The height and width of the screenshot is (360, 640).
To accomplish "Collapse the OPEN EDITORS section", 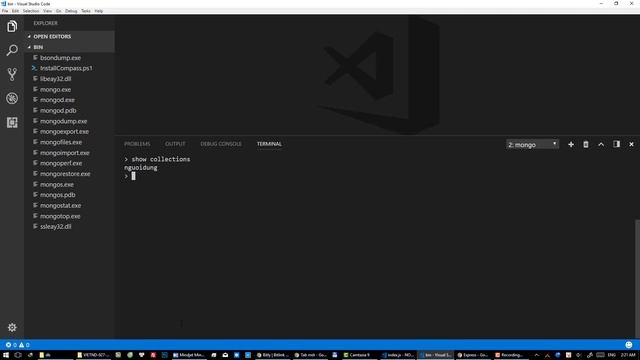I will [69, 36].
